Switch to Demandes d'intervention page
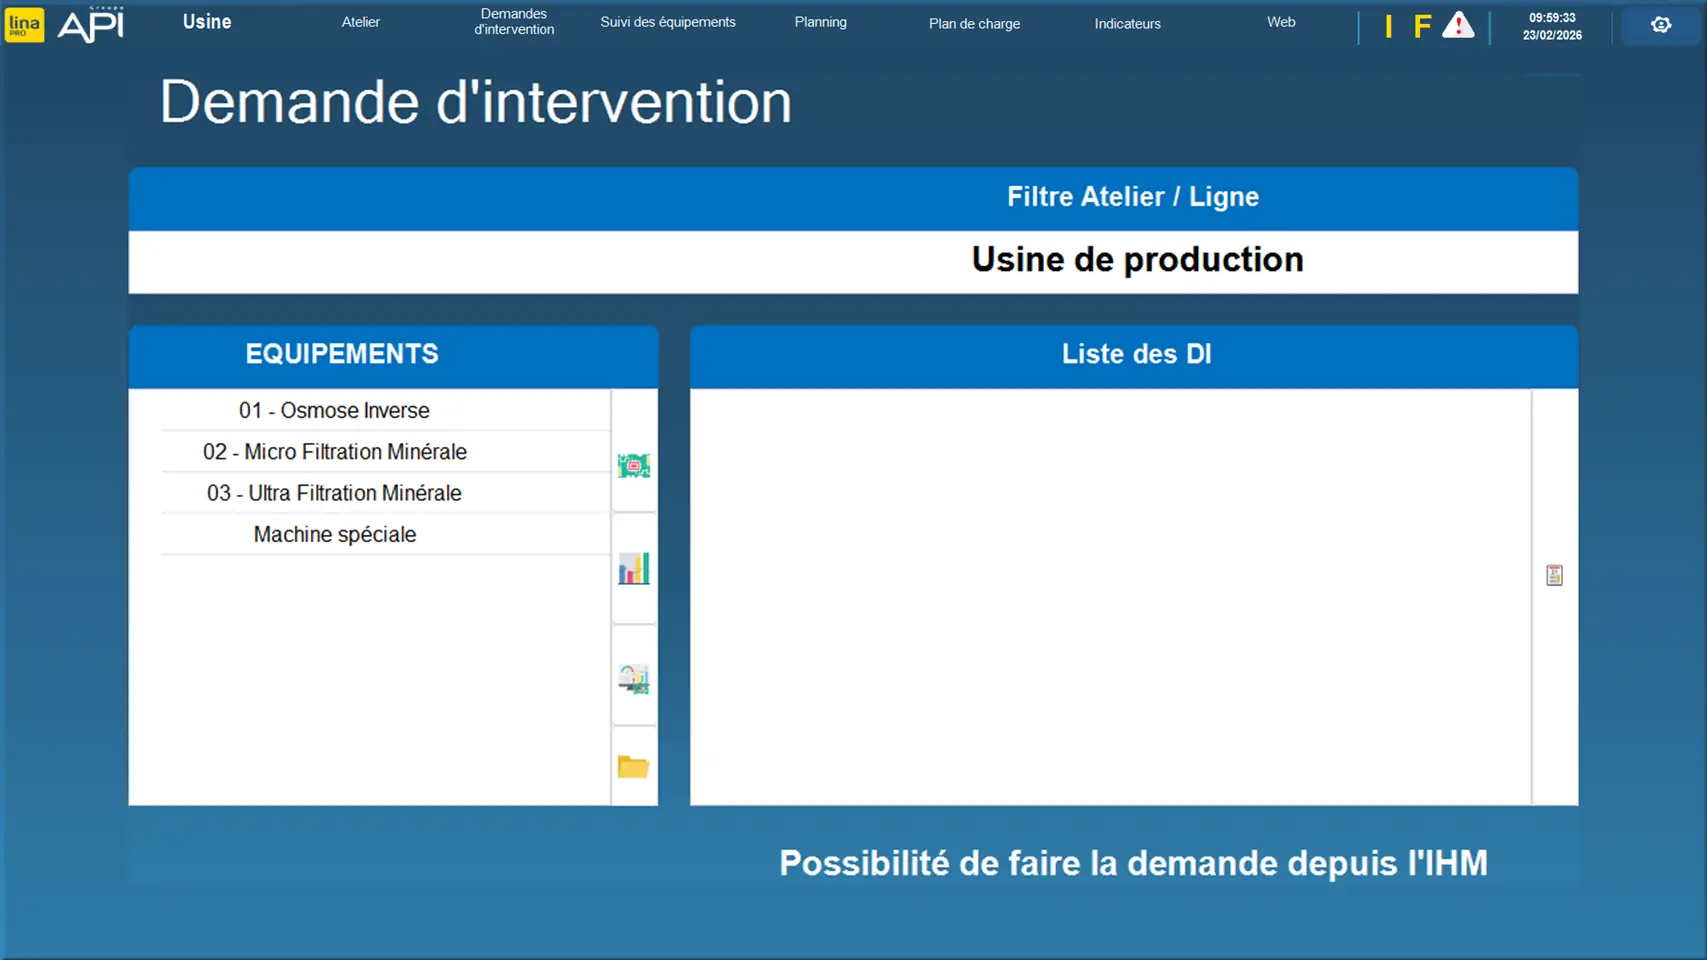The height and width of the screenshot is (960, 1707). pos(514,22)
